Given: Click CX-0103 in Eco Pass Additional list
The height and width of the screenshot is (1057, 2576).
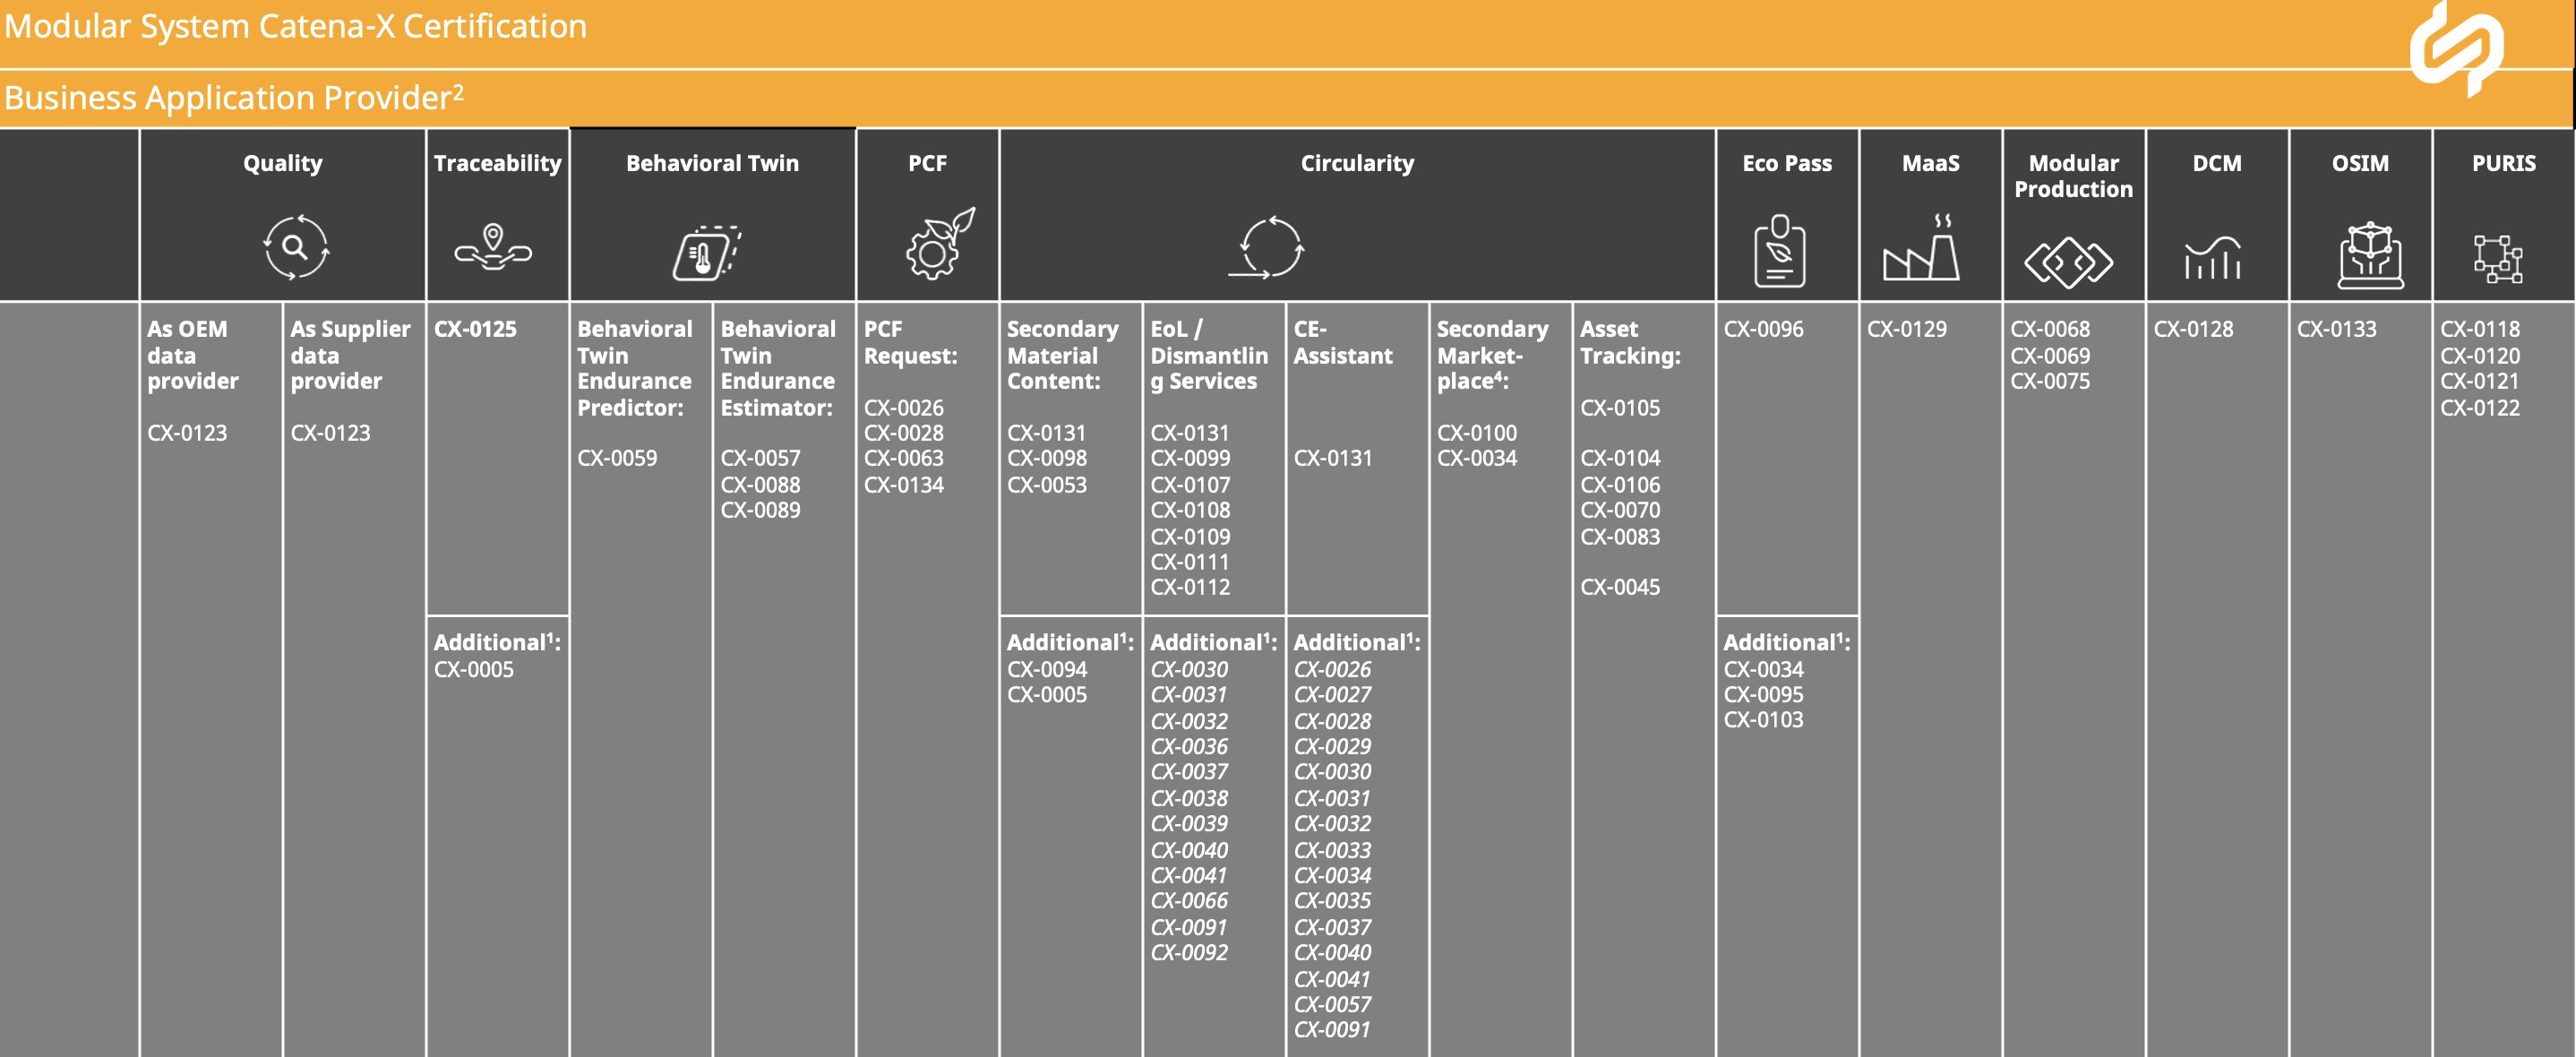Looking at the screenshot, I should click(1764, 719).
